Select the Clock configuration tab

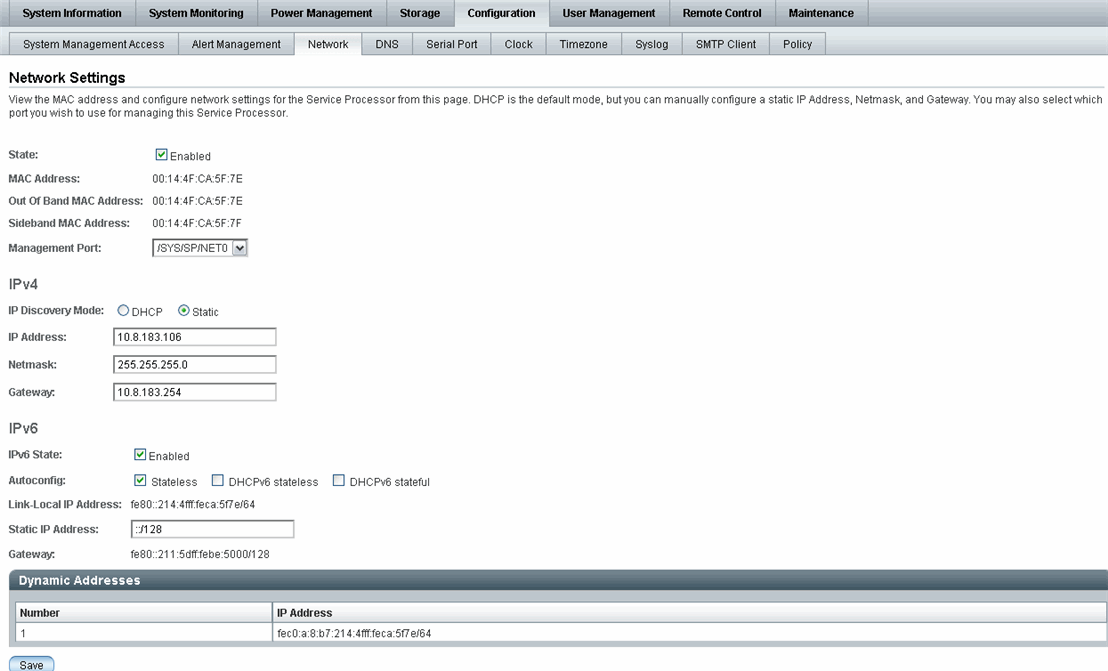coord(517,44)
